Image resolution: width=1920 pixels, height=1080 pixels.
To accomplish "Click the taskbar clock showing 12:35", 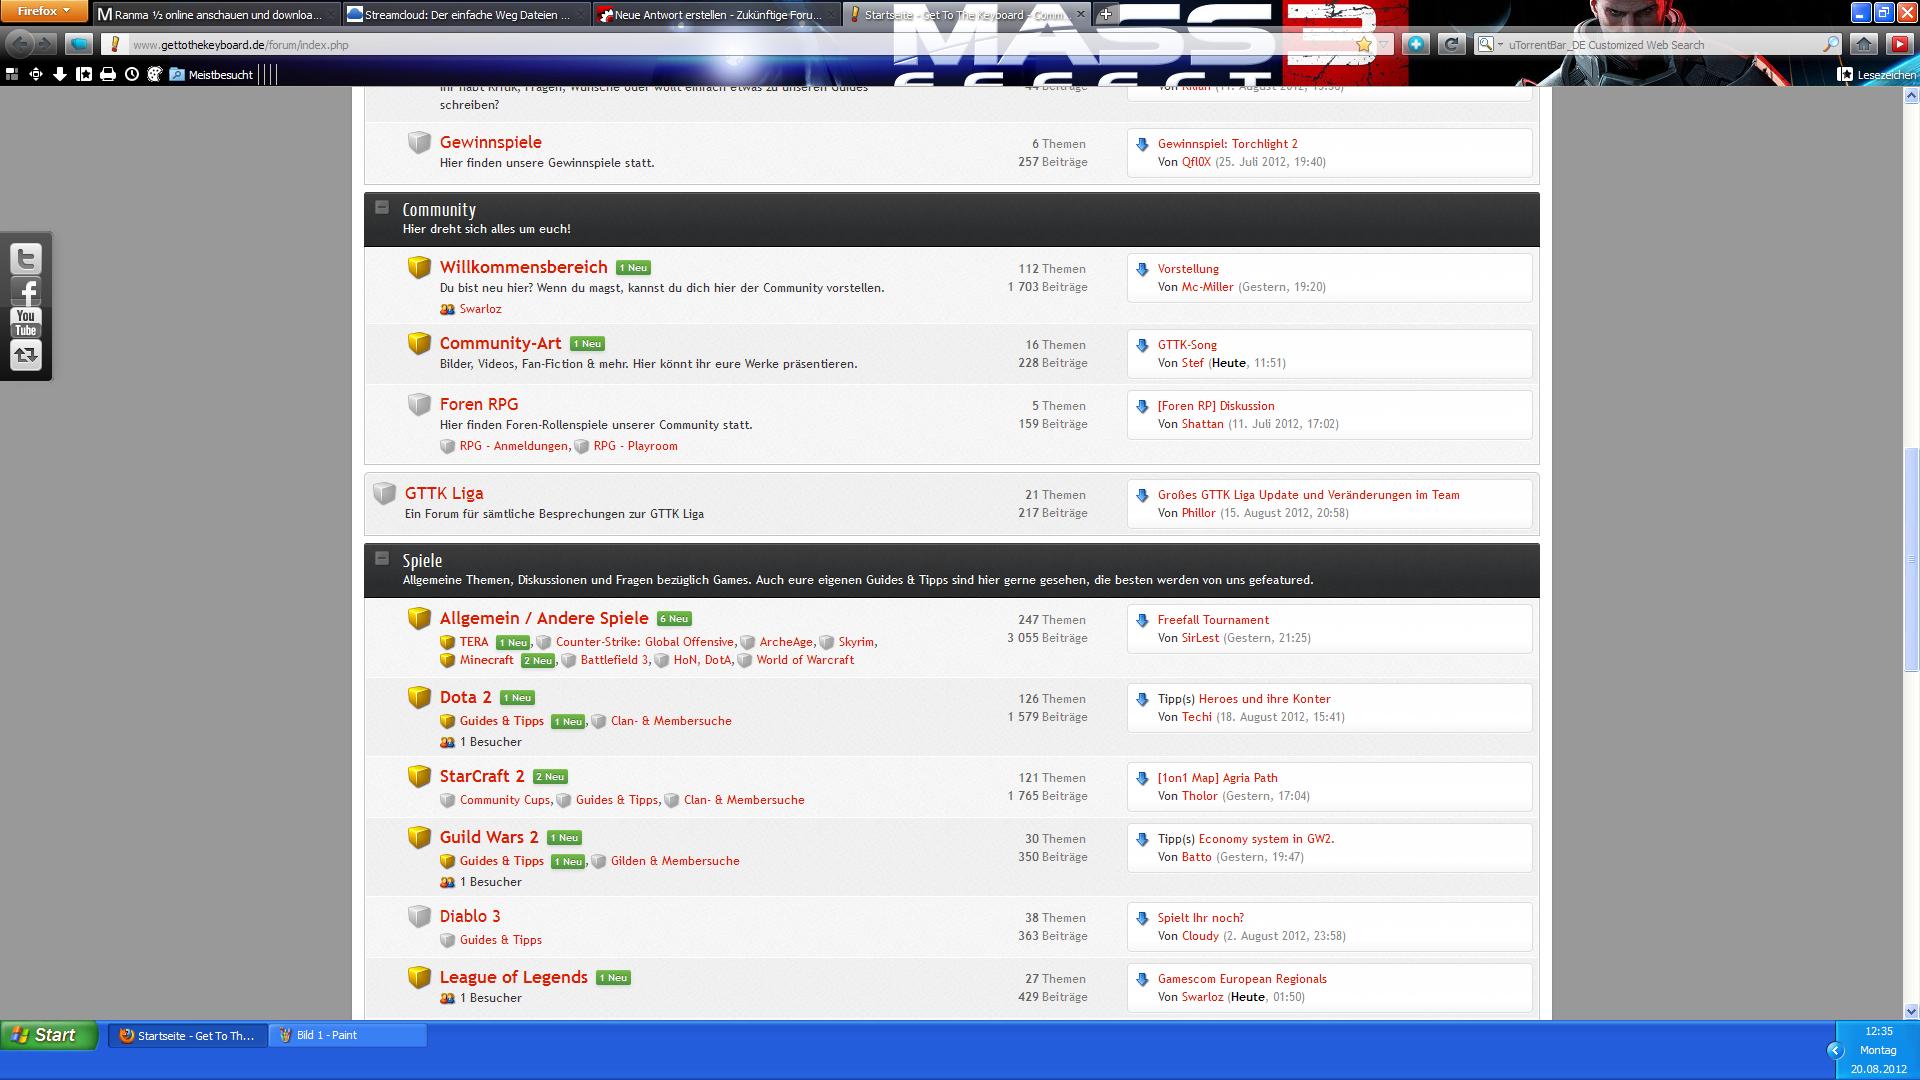I will coord(1879,1031).
